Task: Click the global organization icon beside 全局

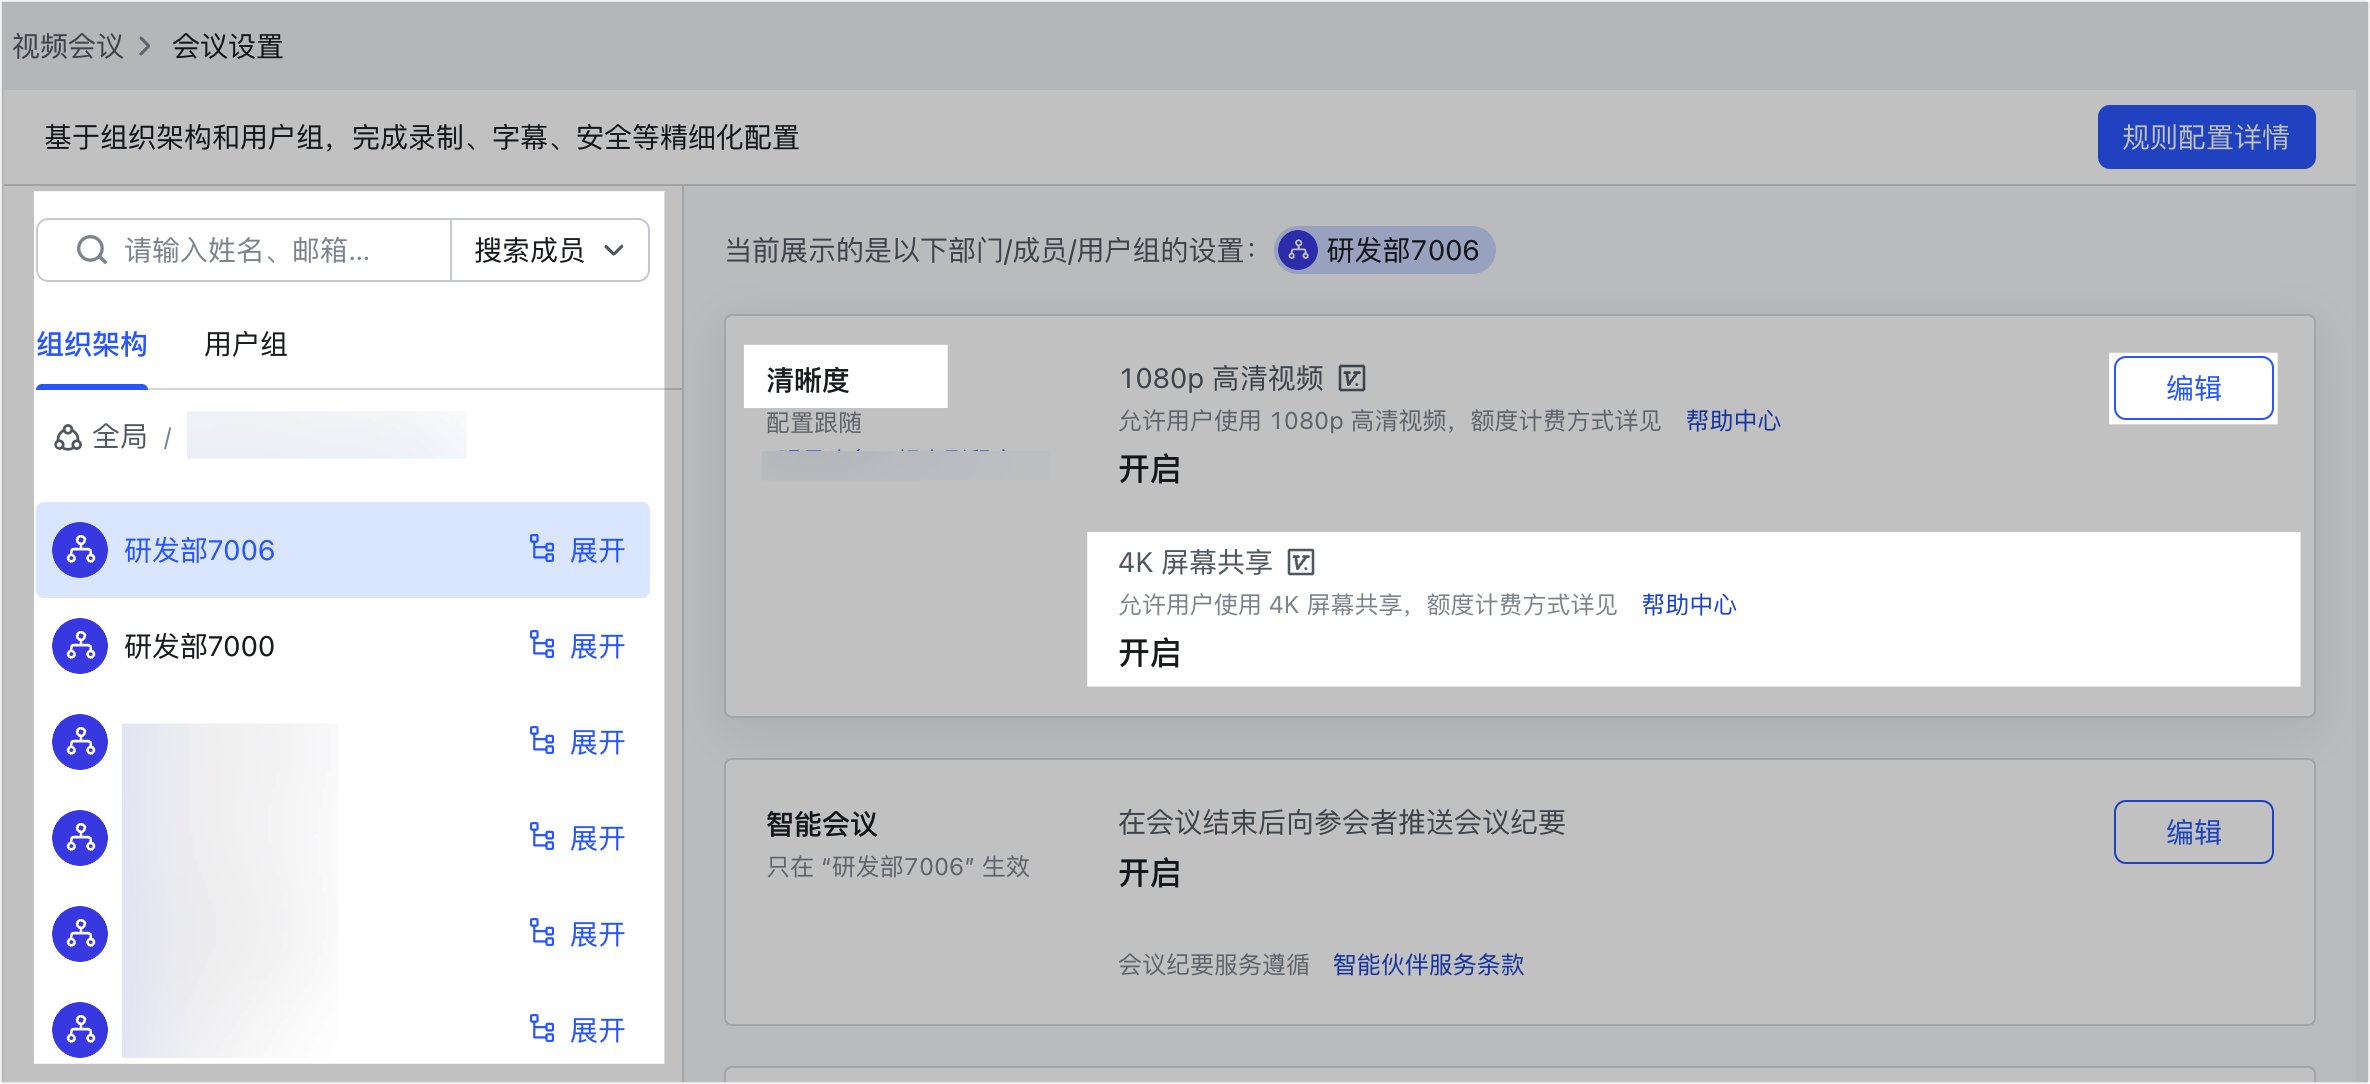Action: pyautogui.click(x=68, y=437)
